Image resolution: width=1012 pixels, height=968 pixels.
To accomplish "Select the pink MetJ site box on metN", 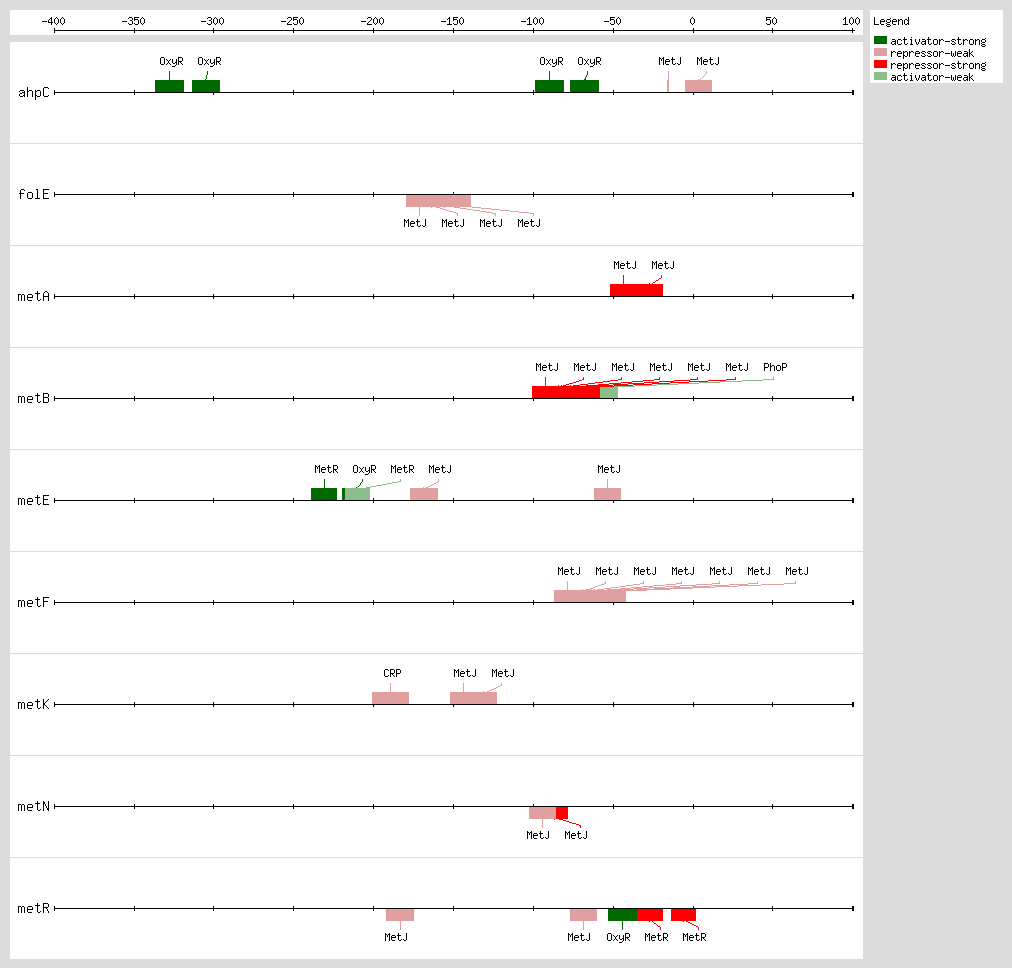I will (543, 812).
